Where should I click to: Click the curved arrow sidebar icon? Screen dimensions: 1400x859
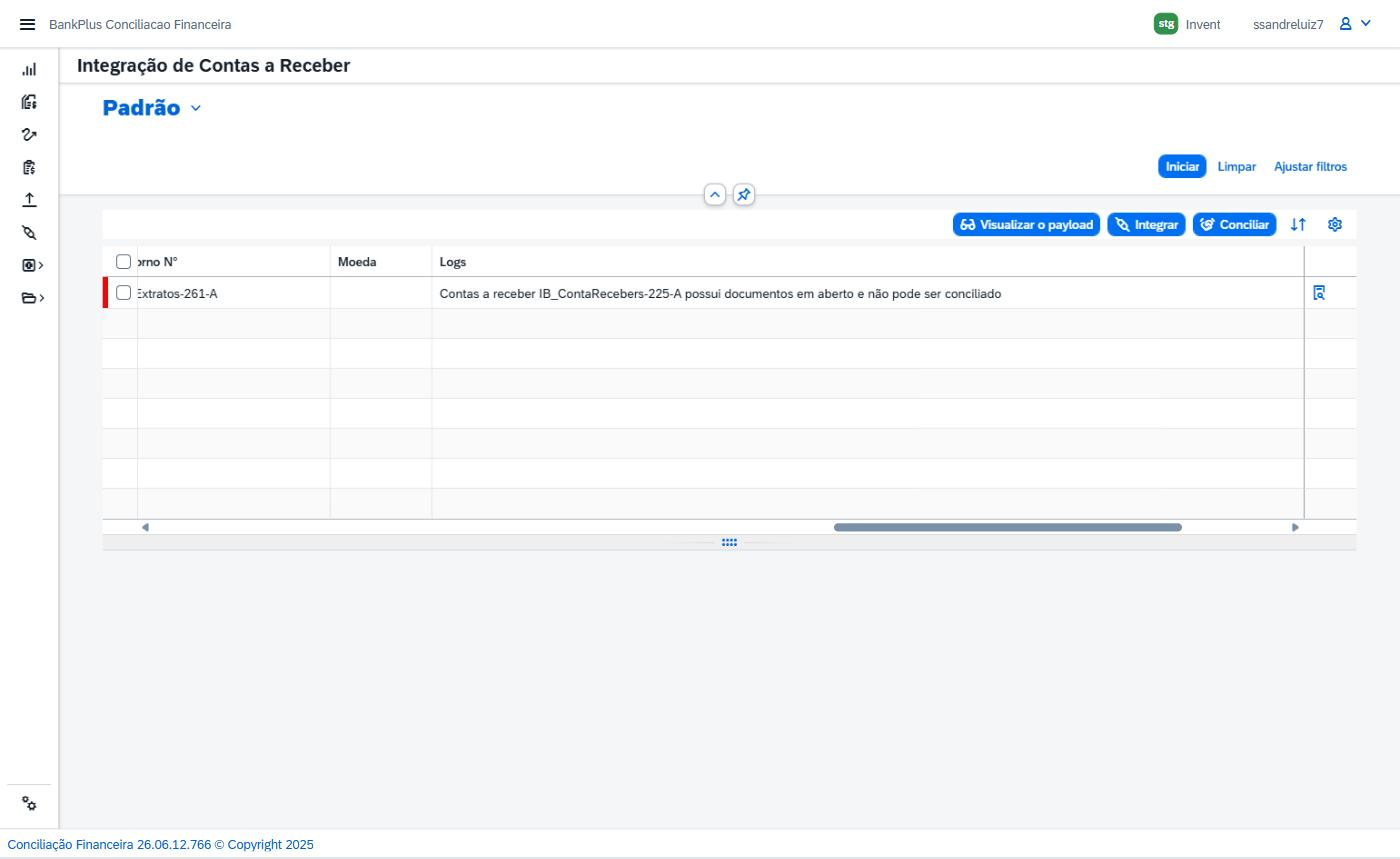tap(29, 135)
